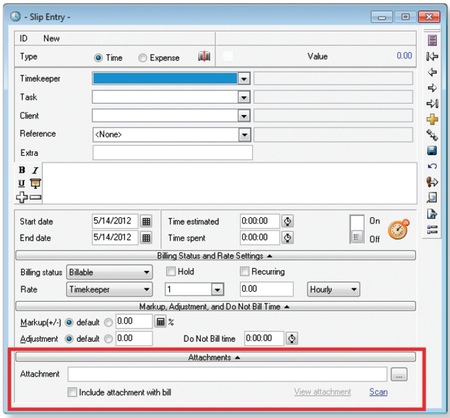Click clock icon next to Time spent
The image size is (450, 418).
[x=287, y=238]
